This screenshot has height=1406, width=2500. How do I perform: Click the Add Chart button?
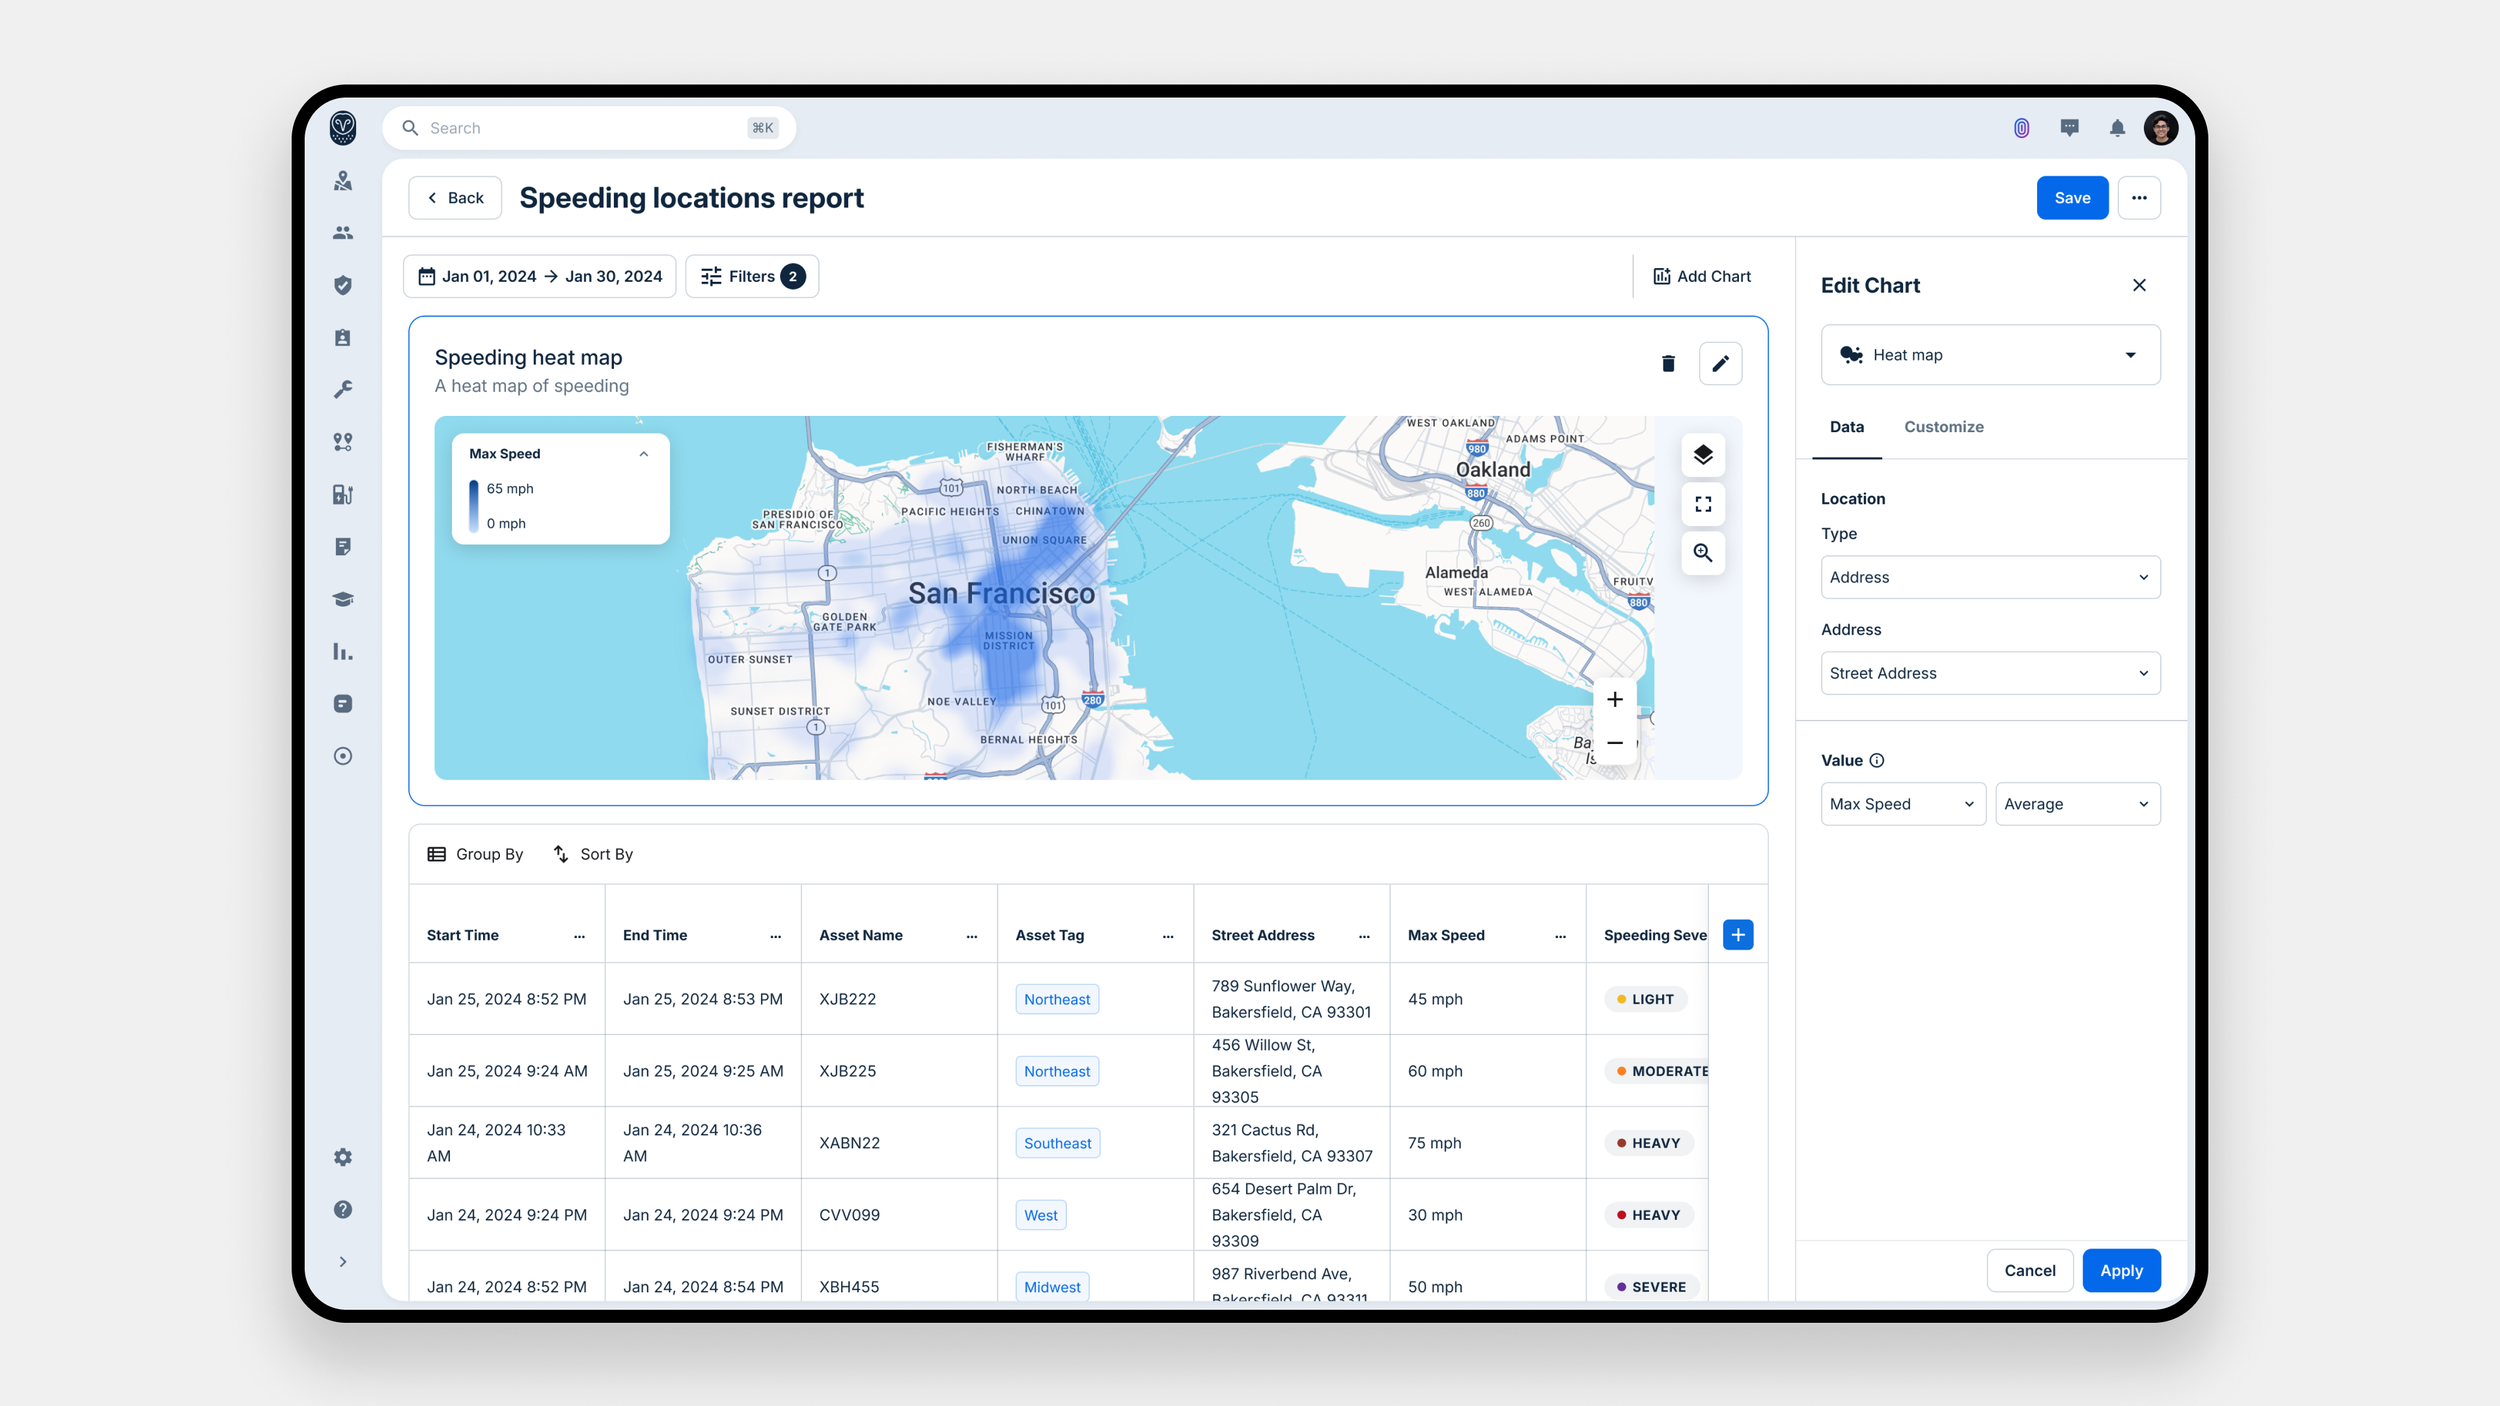[x=1701, y=276]
